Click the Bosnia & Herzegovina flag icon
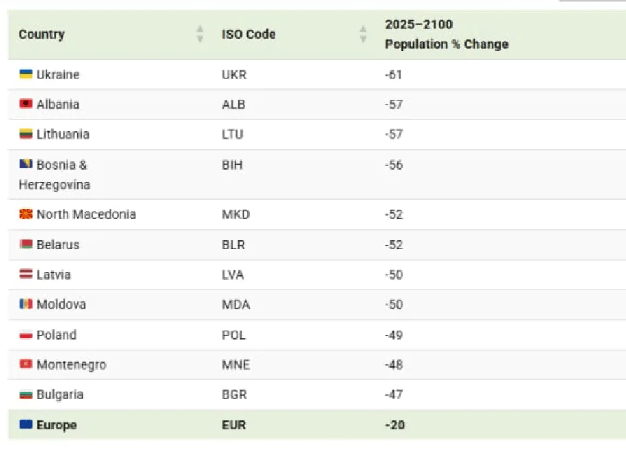 (x=26, y=164)
